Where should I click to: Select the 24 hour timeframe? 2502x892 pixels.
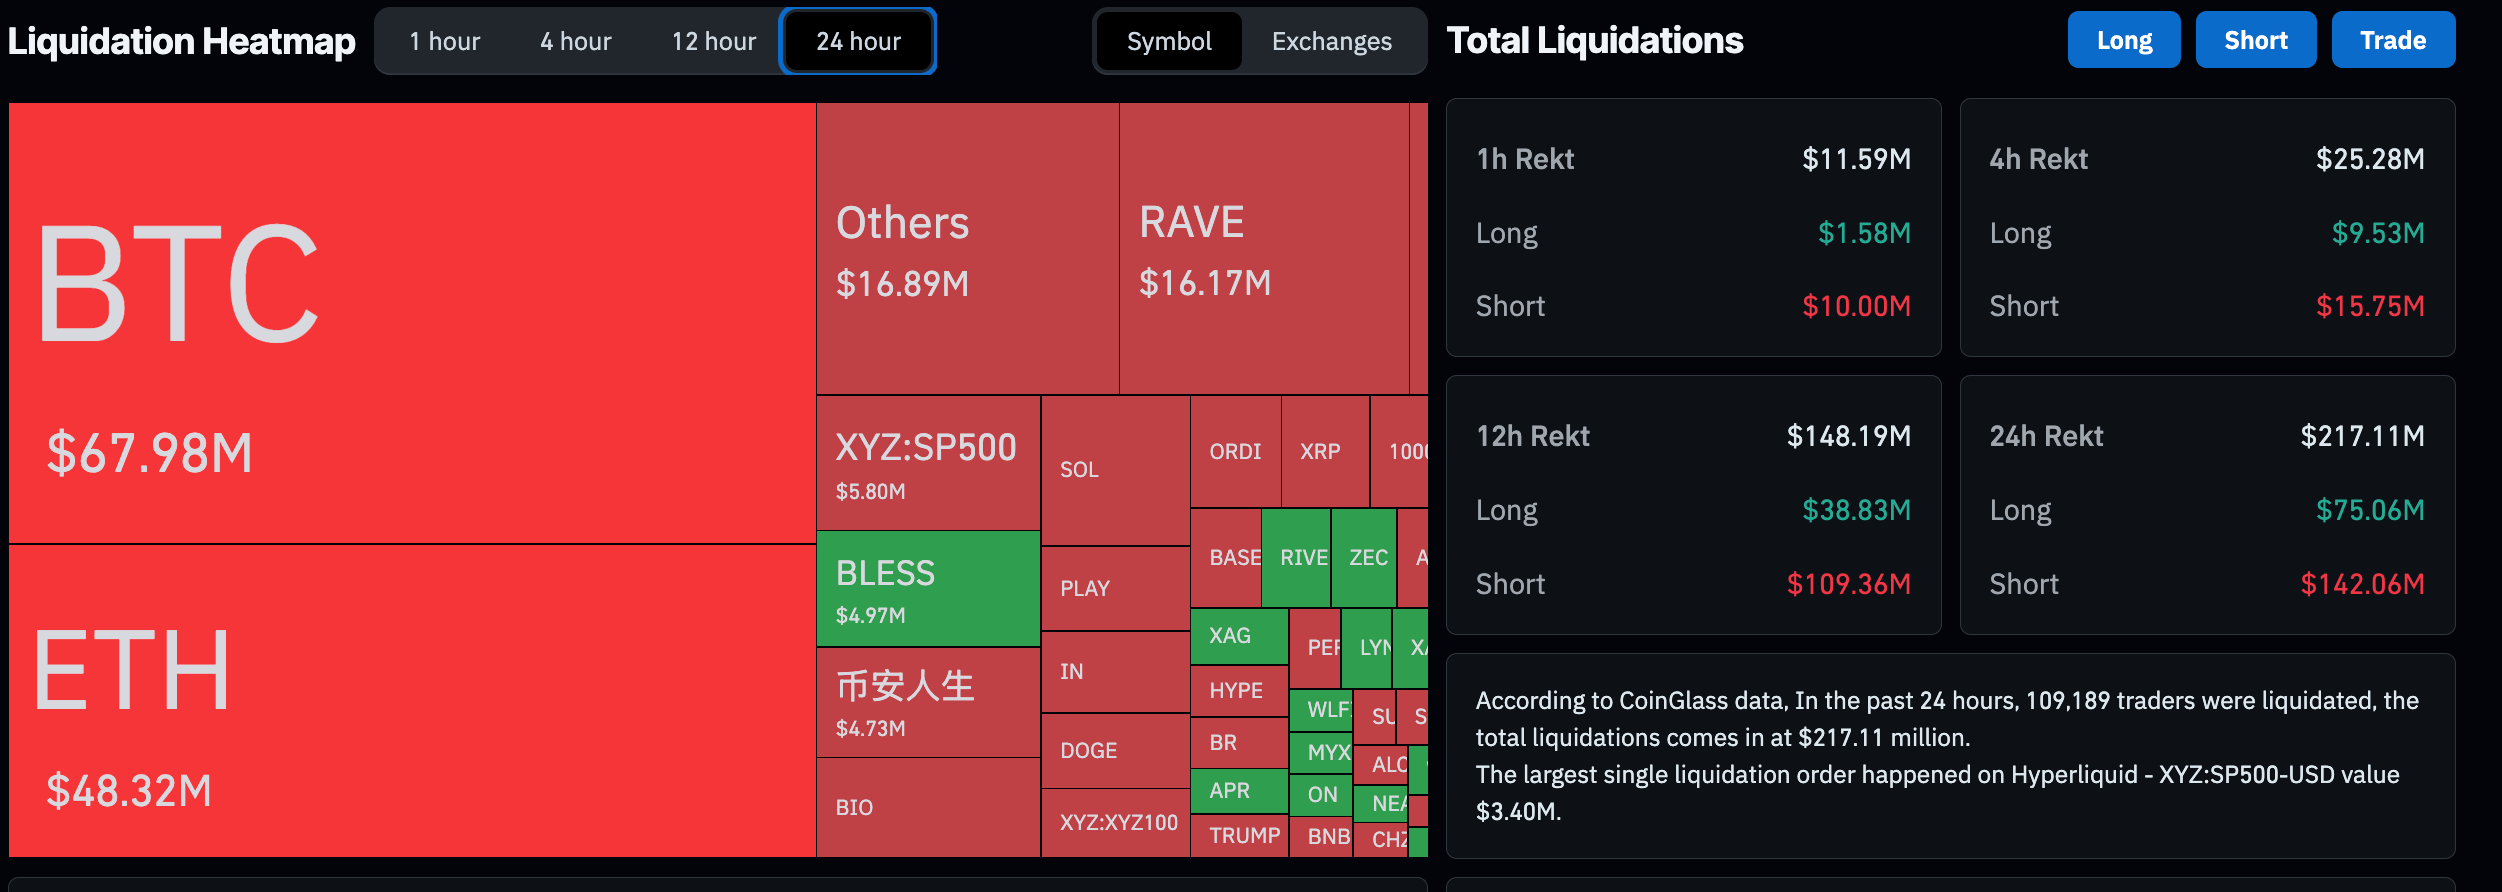click(858, 41)
